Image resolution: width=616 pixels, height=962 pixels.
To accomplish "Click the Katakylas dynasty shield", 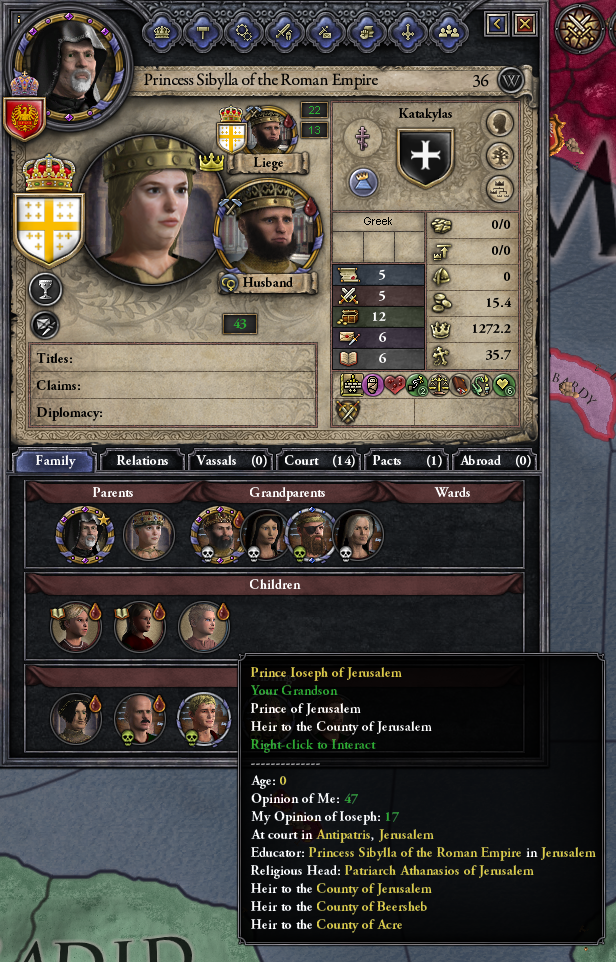I will [x=425, y=156].
